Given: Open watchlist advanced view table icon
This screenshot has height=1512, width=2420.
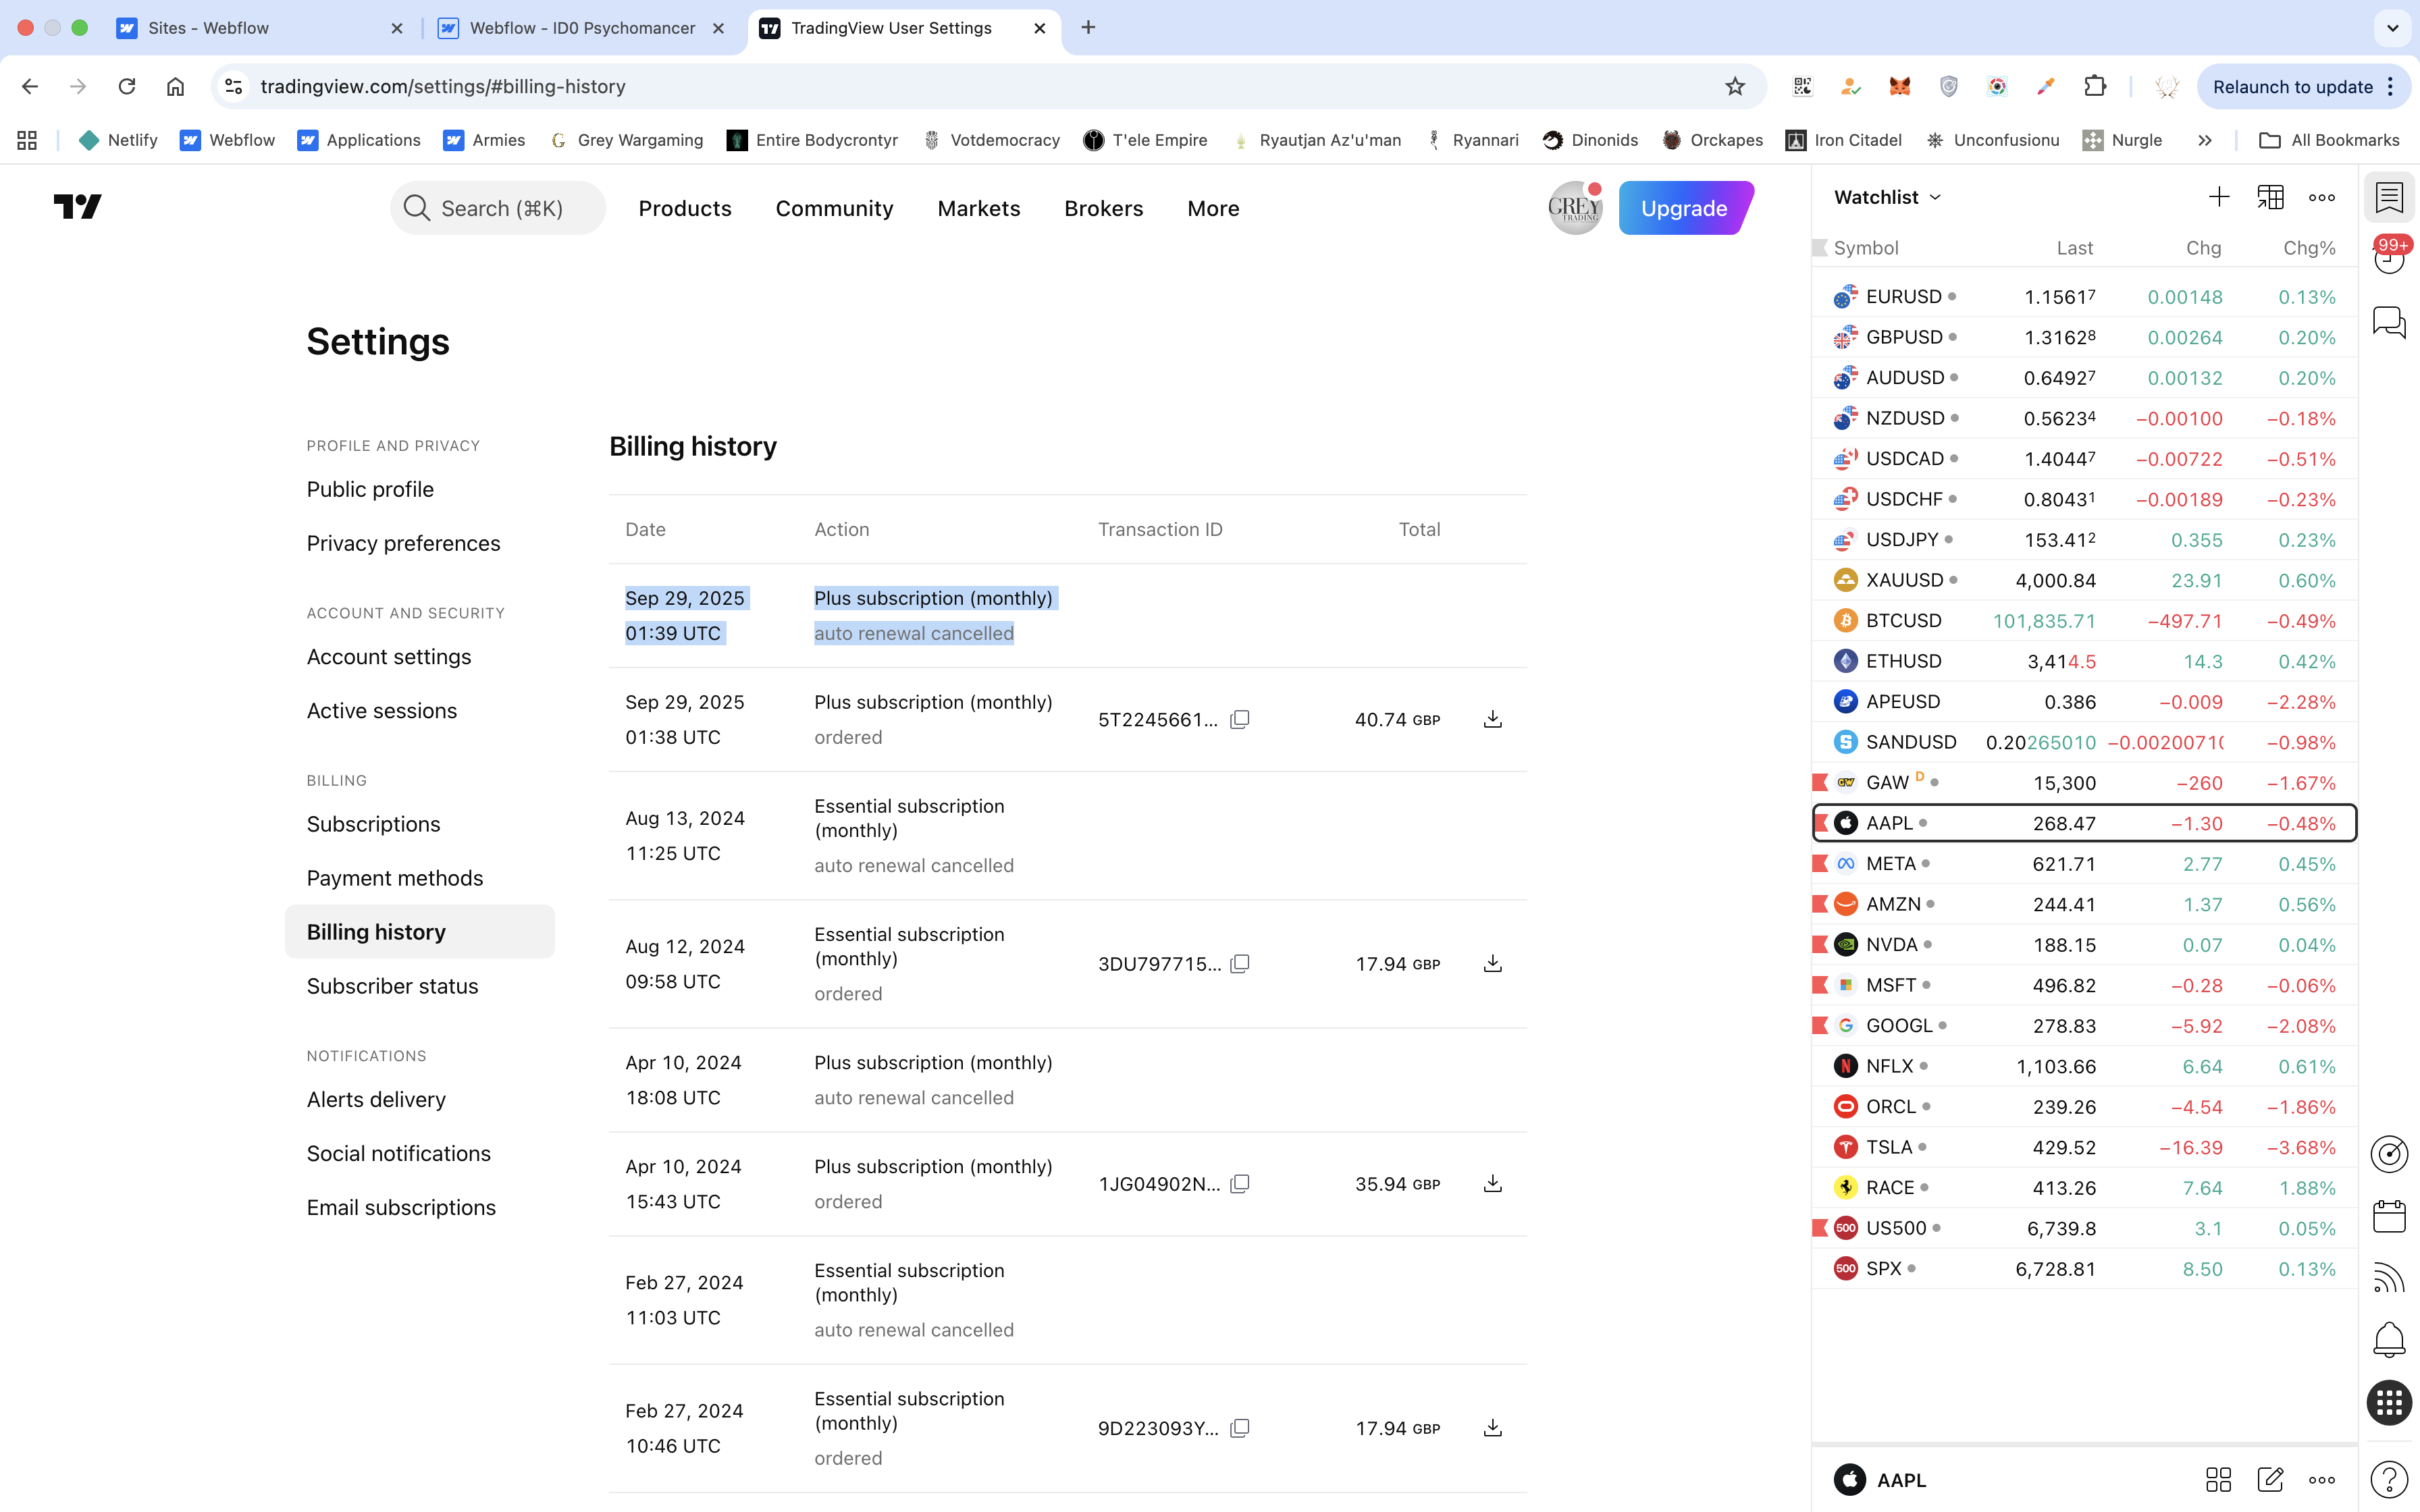Looking at the screenshot, I should (2270, 197).
